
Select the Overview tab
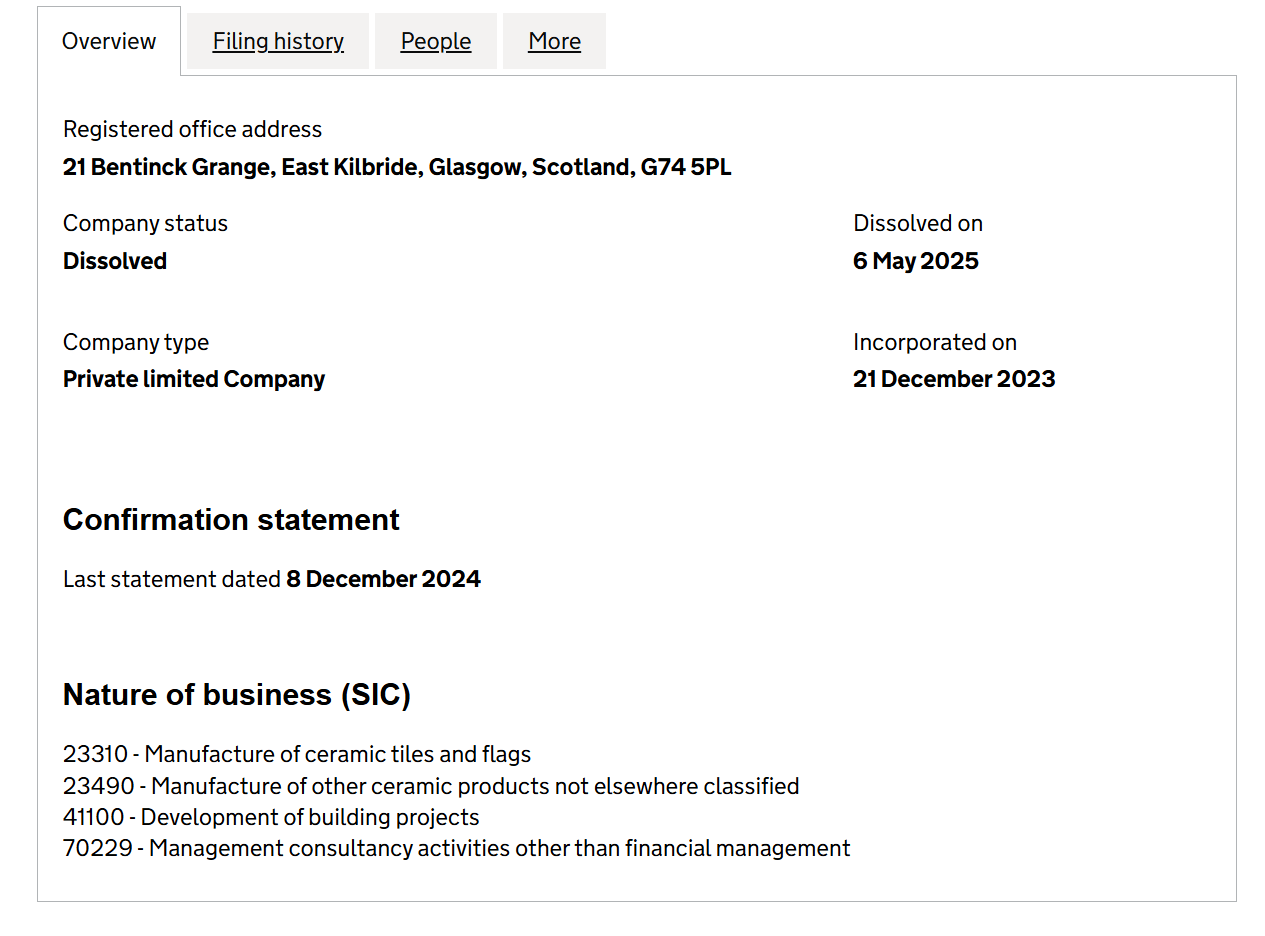(x=109, y=41)
